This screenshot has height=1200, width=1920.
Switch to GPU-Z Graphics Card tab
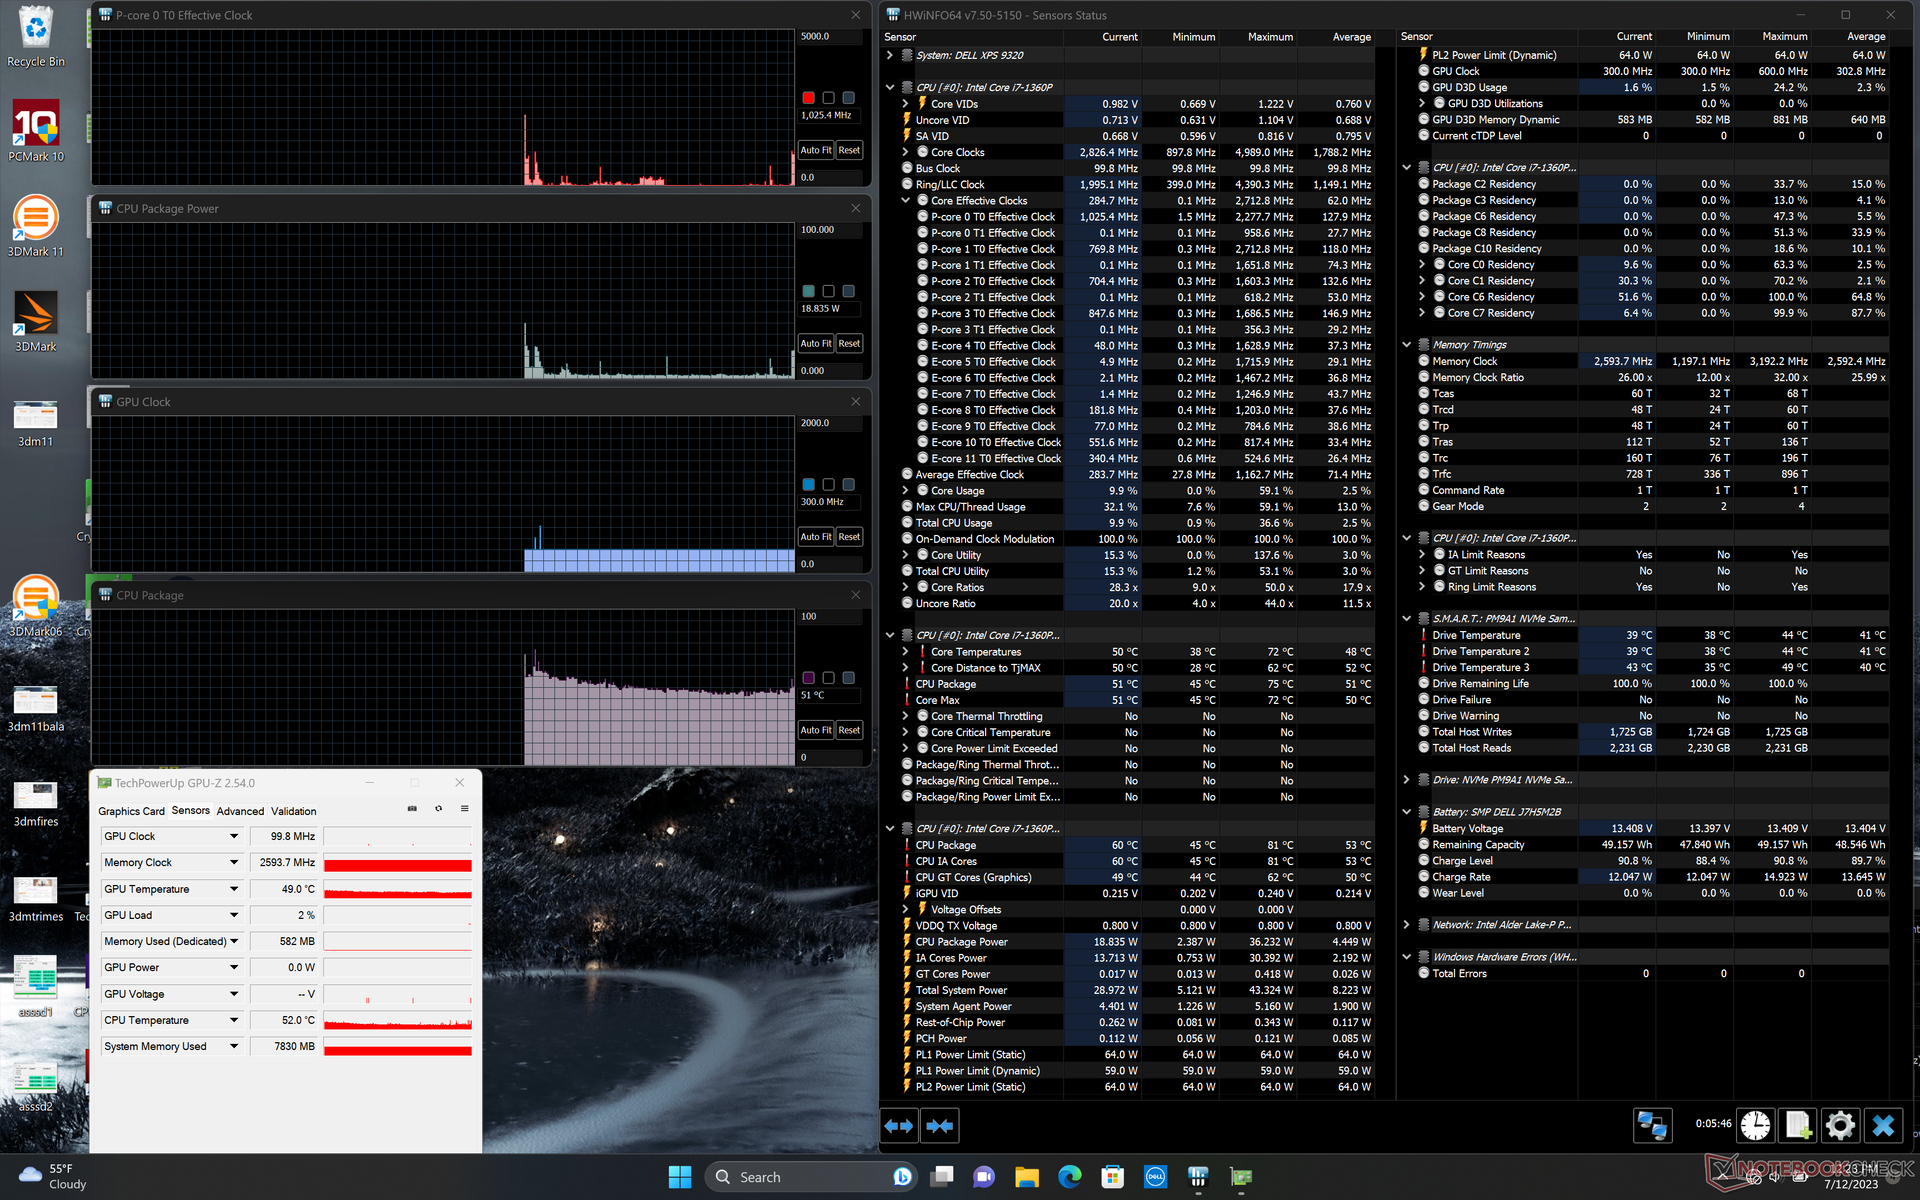pos(131,811)
